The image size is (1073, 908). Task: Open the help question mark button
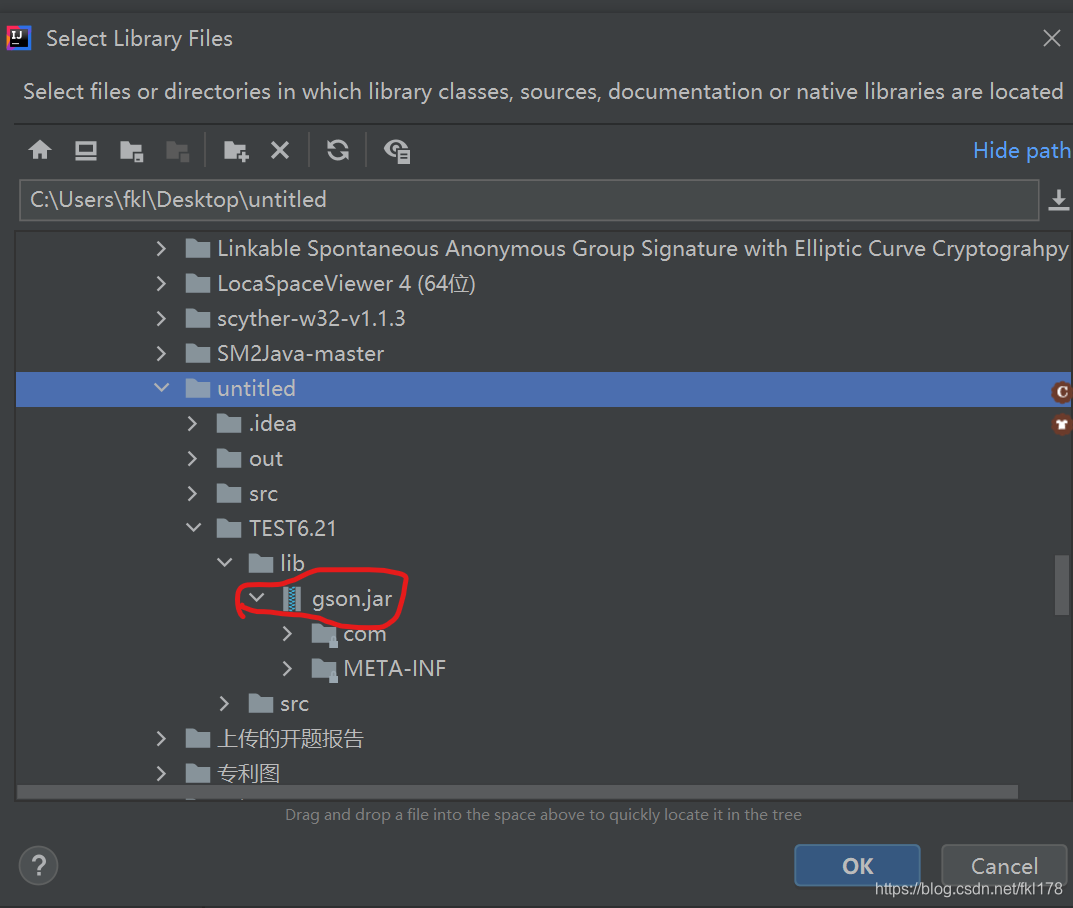coord(39,866)
